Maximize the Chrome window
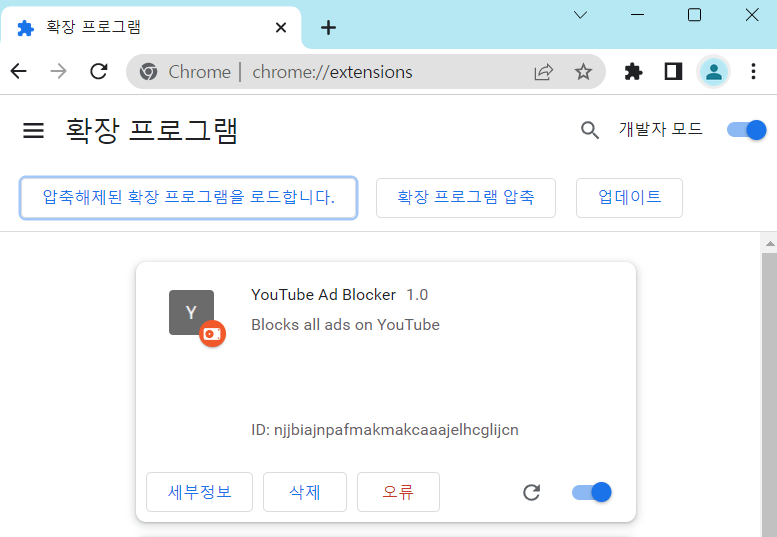Viewport: 777px width, 537px height. coord(694,15)
